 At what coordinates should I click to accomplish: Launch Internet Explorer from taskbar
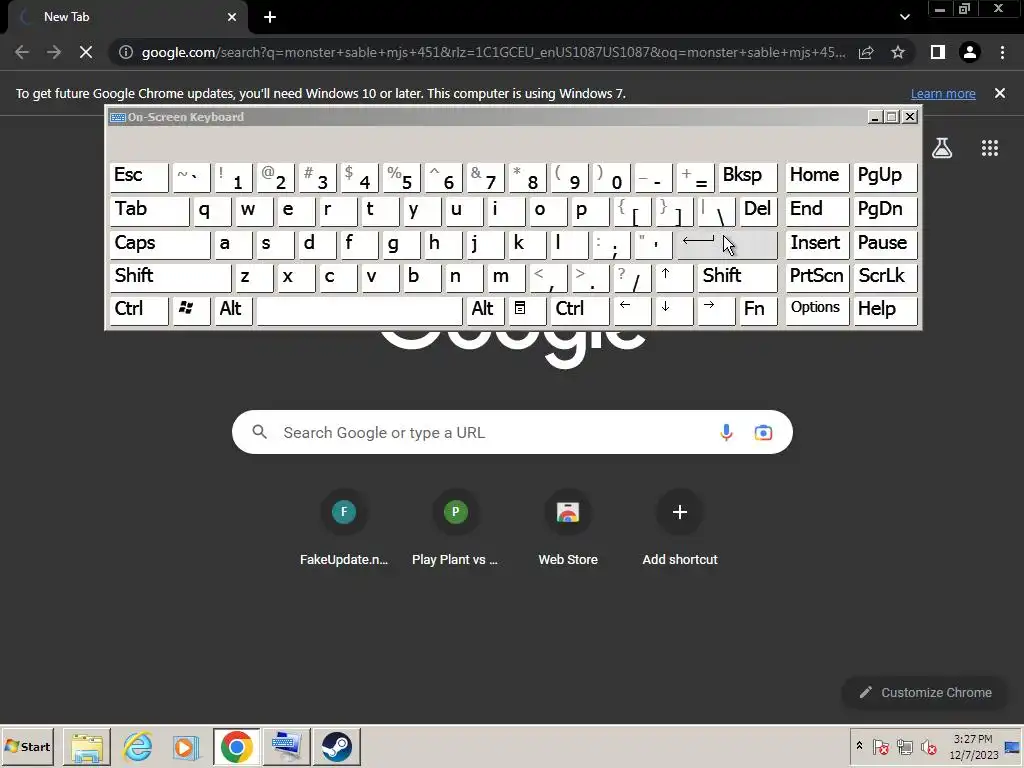click(138, 746)
